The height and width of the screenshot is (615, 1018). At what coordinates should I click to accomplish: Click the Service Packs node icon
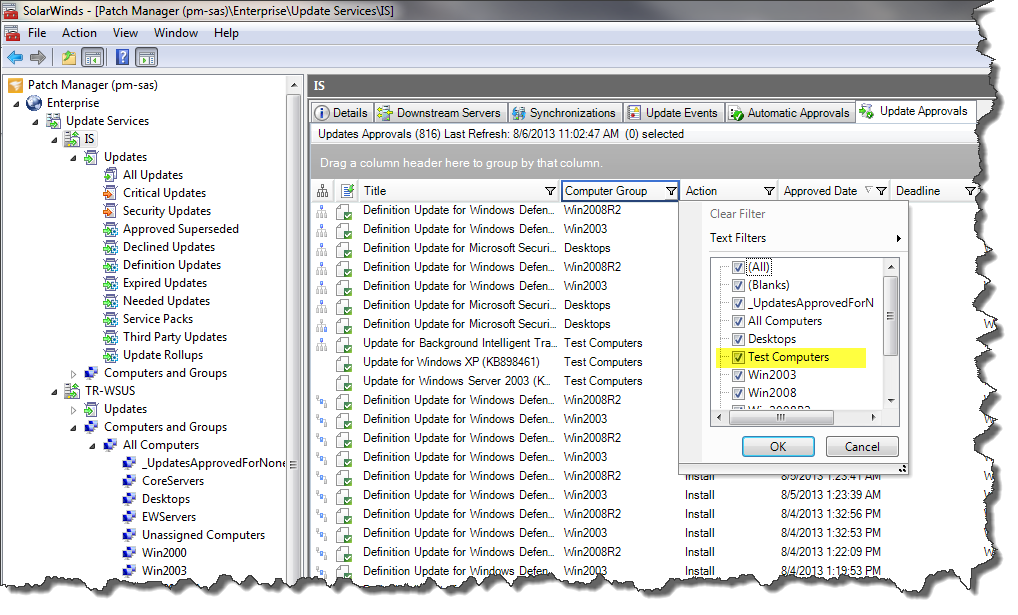[x=110, y=319]
